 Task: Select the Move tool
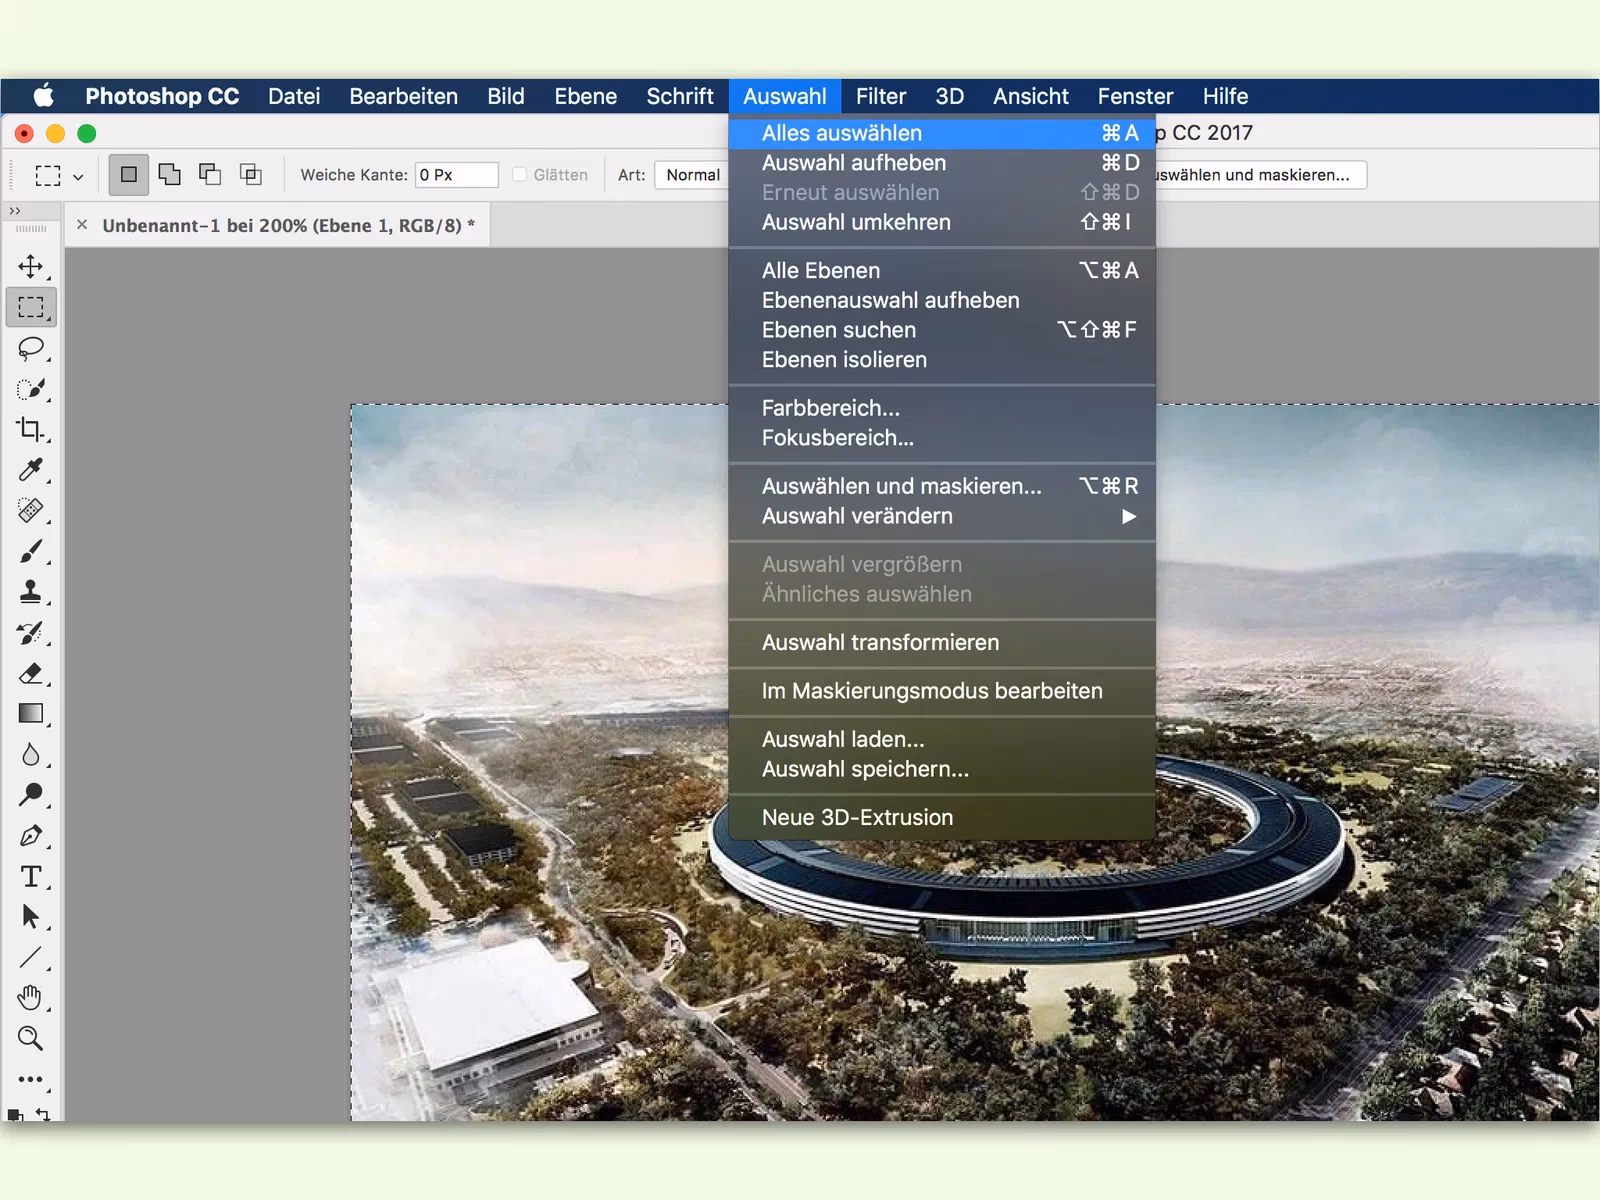pyautogui.click(x=30, y=266)
